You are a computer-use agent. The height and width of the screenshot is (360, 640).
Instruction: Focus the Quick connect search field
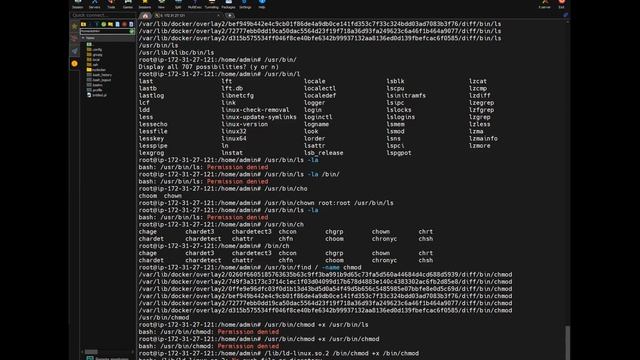[103, 15]
